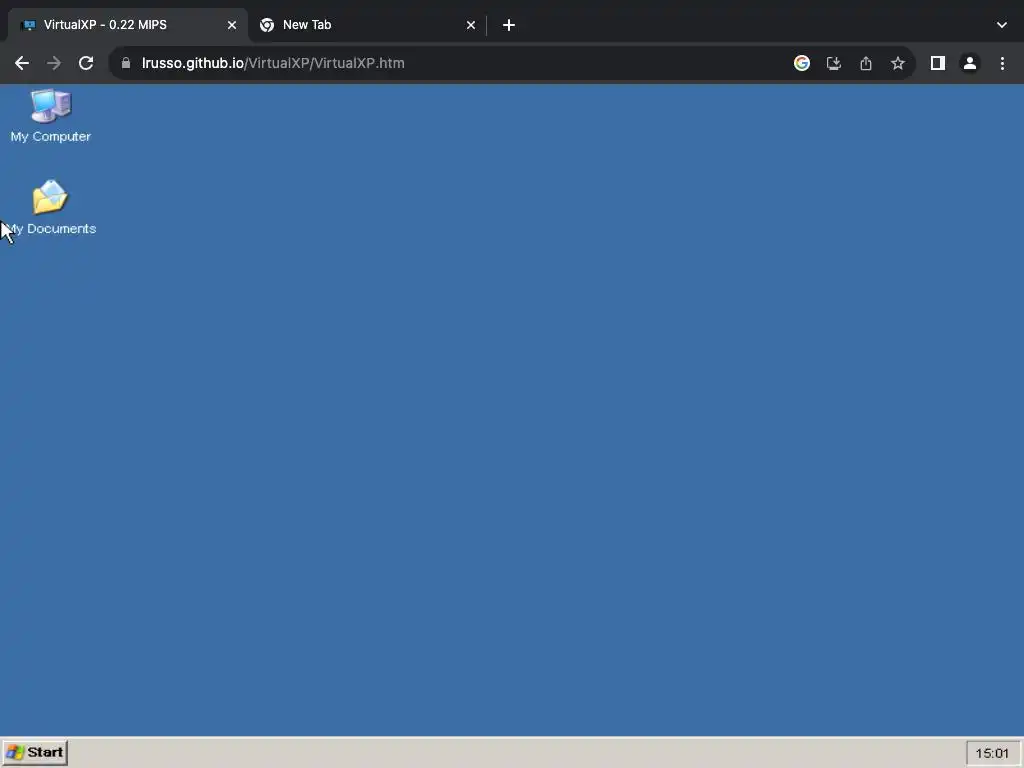
Task: Close the VirtualXP tab
Action: [x=232, y=25]
